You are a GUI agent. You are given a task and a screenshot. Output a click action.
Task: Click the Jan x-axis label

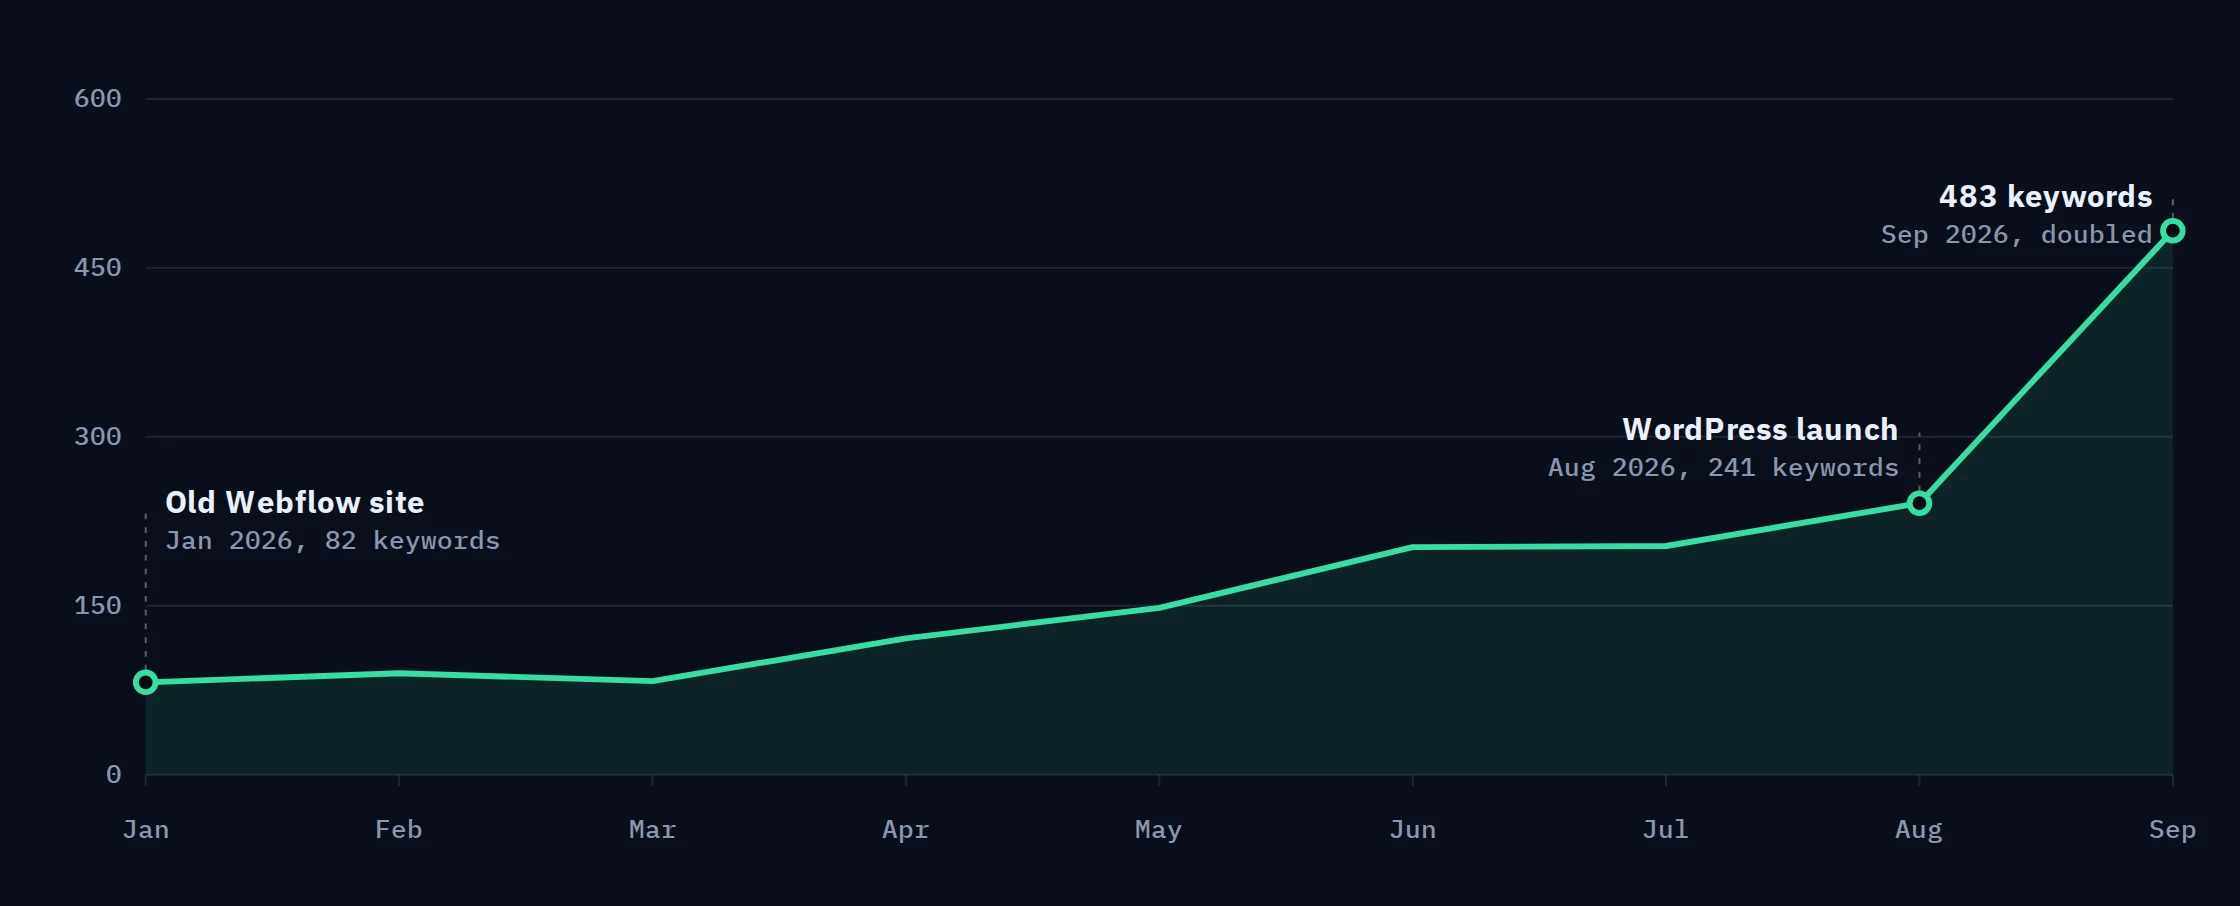point(146,830)
